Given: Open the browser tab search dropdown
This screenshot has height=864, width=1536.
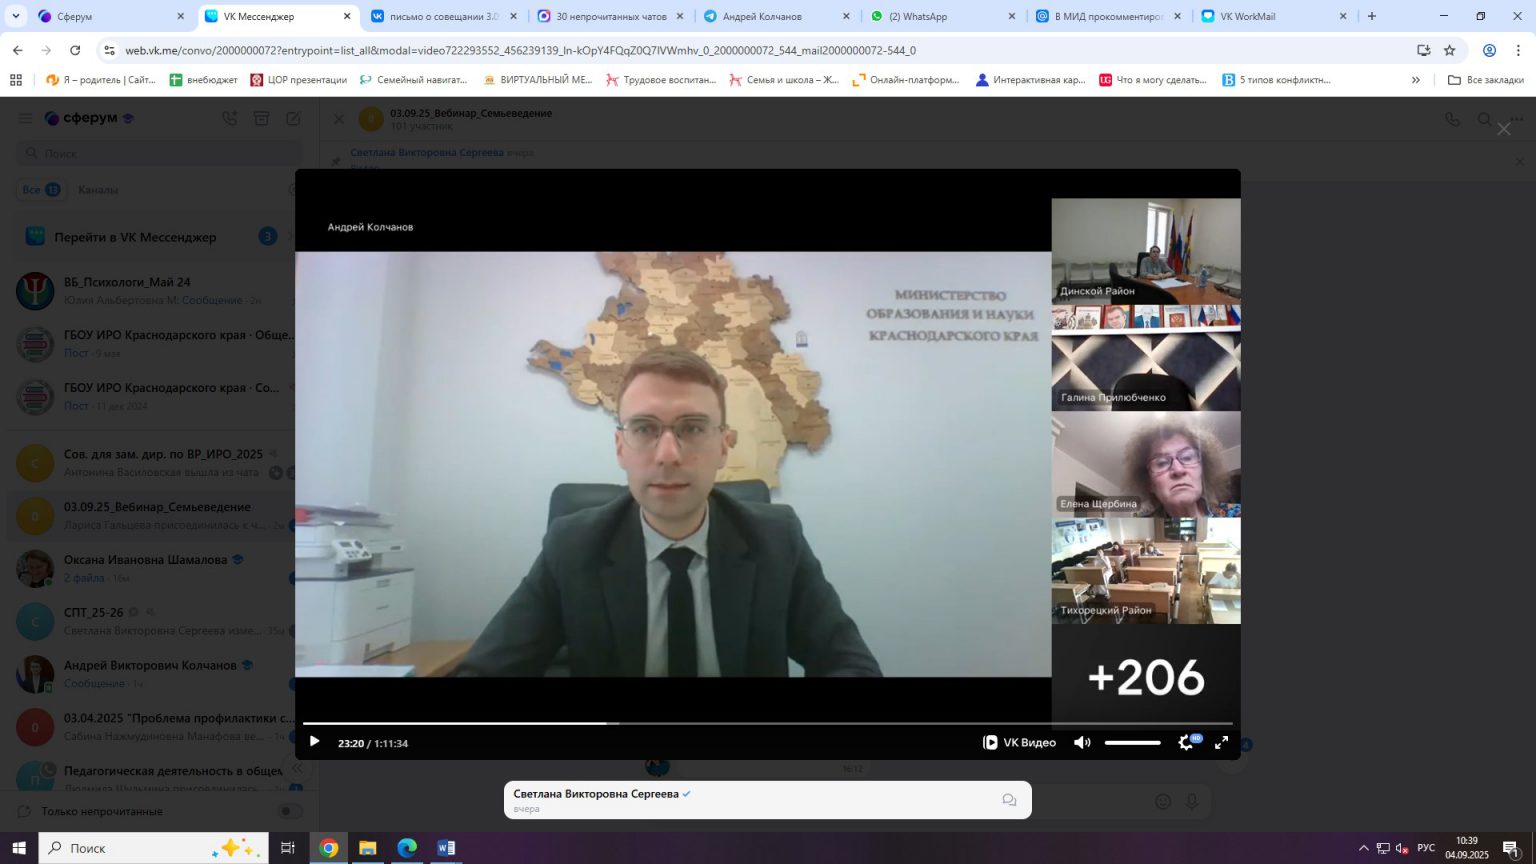Looking at the screenshot, I should [x=16, y=16].
